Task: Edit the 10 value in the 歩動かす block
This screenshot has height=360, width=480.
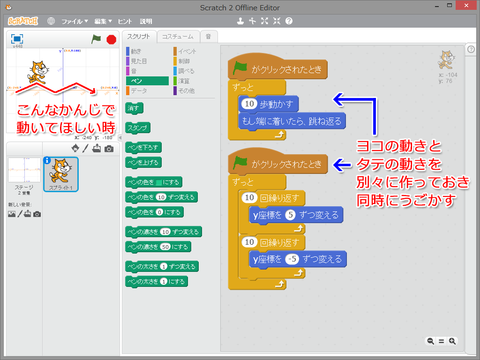Action: click(x=250, y=104)
